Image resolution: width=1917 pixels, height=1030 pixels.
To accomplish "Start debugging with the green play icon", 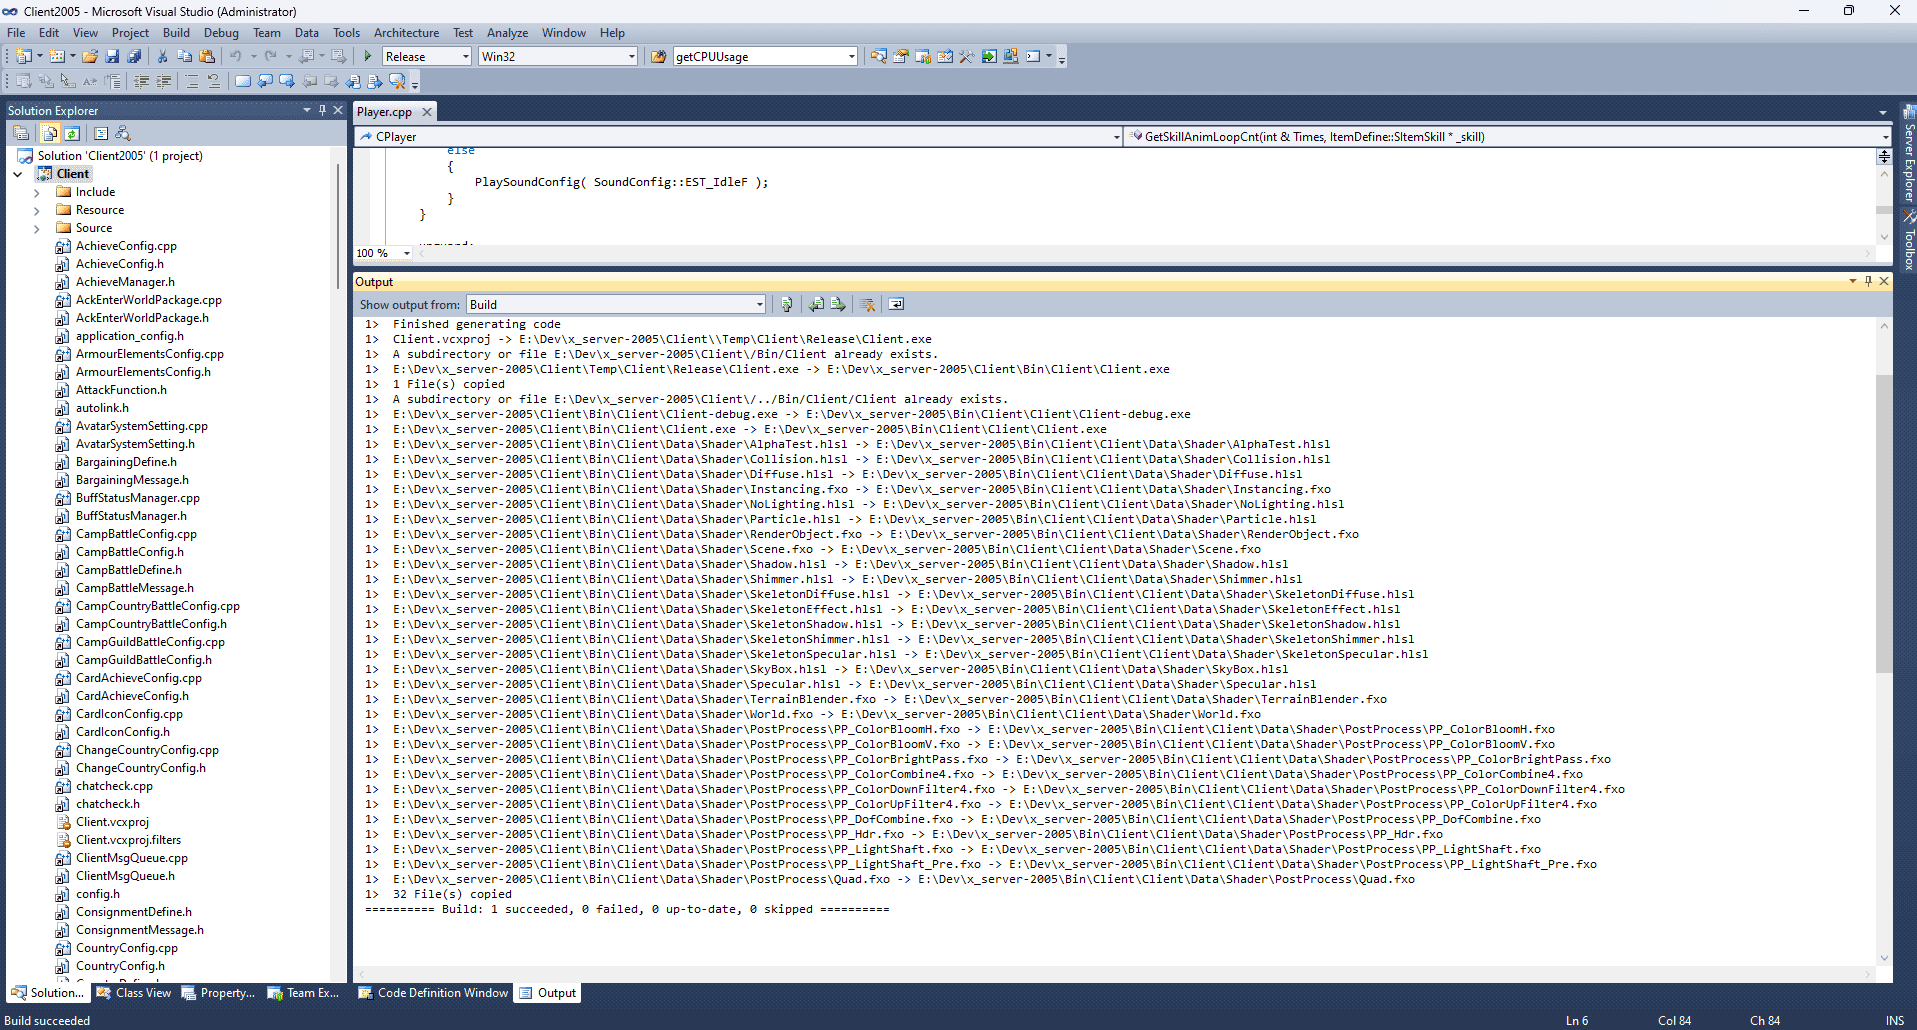I will click(368, 56).
